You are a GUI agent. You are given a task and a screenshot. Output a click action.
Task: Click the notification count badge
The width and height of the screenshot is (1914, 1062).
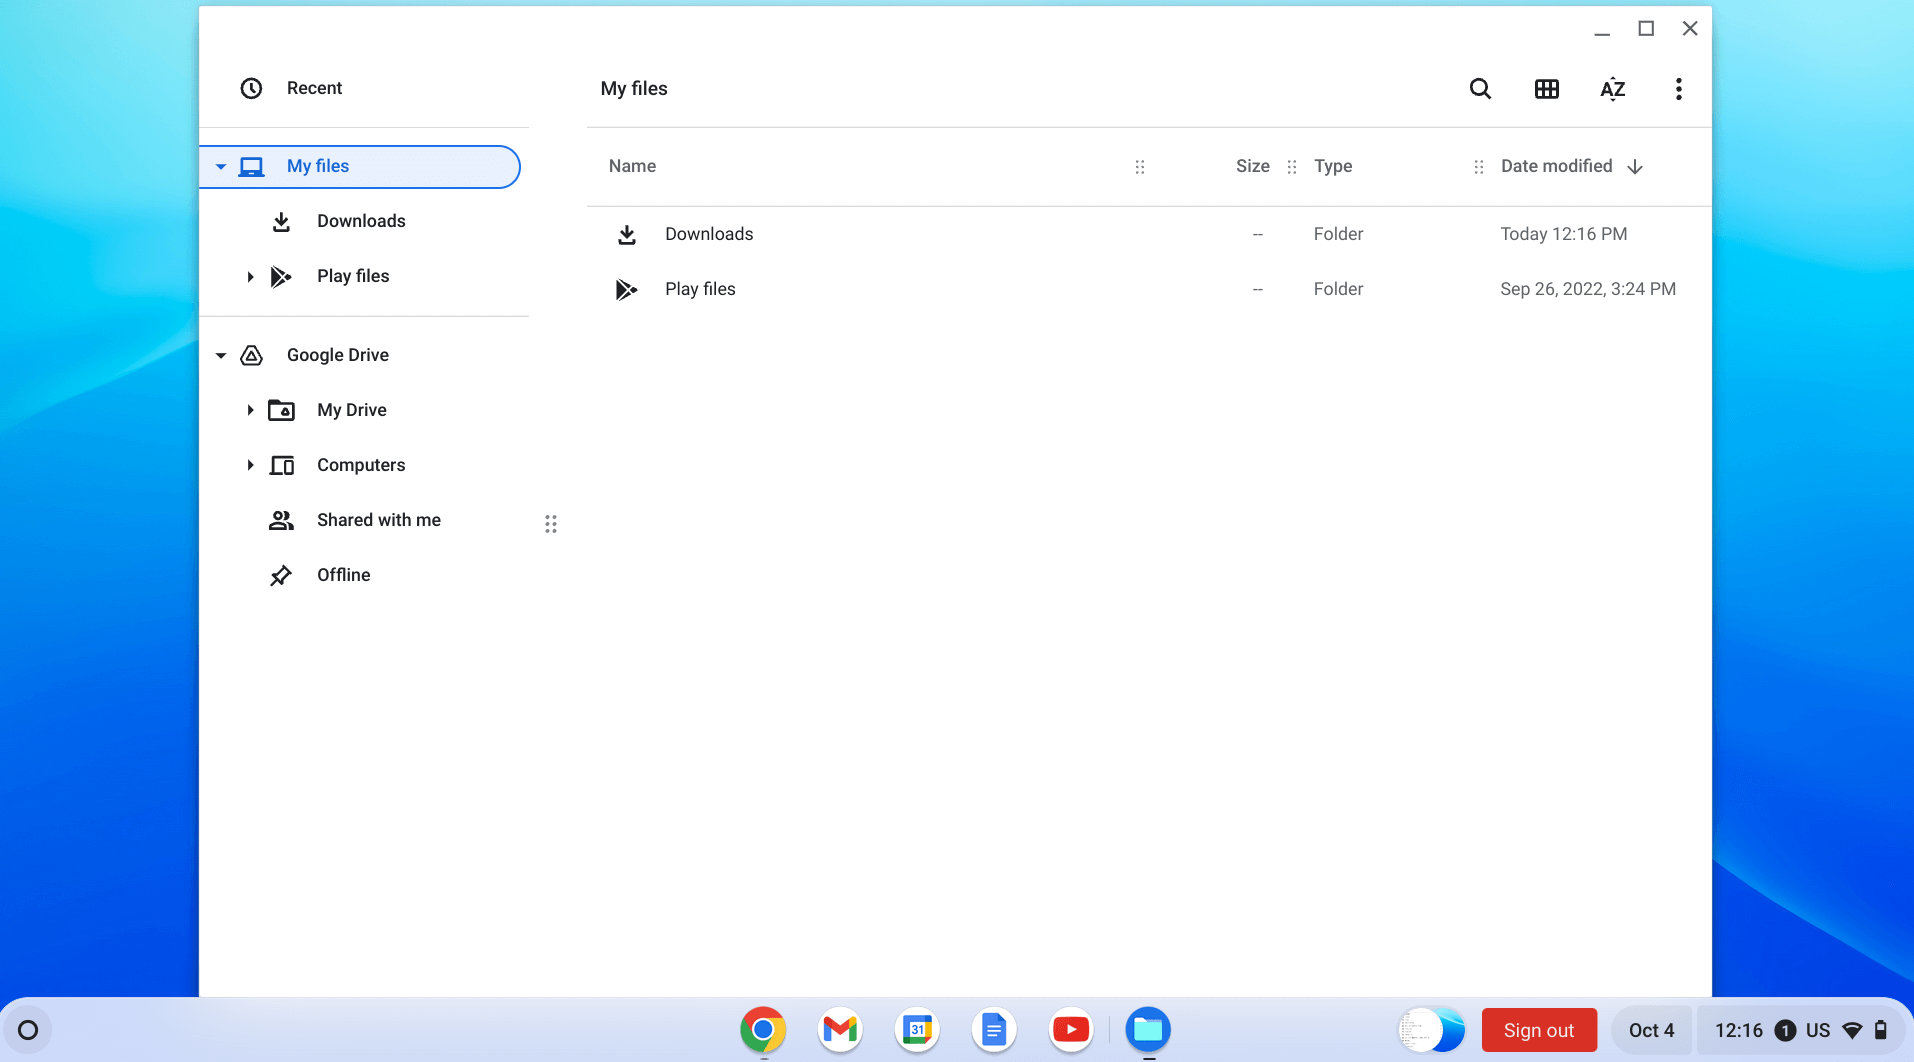click(1785, 1030)
